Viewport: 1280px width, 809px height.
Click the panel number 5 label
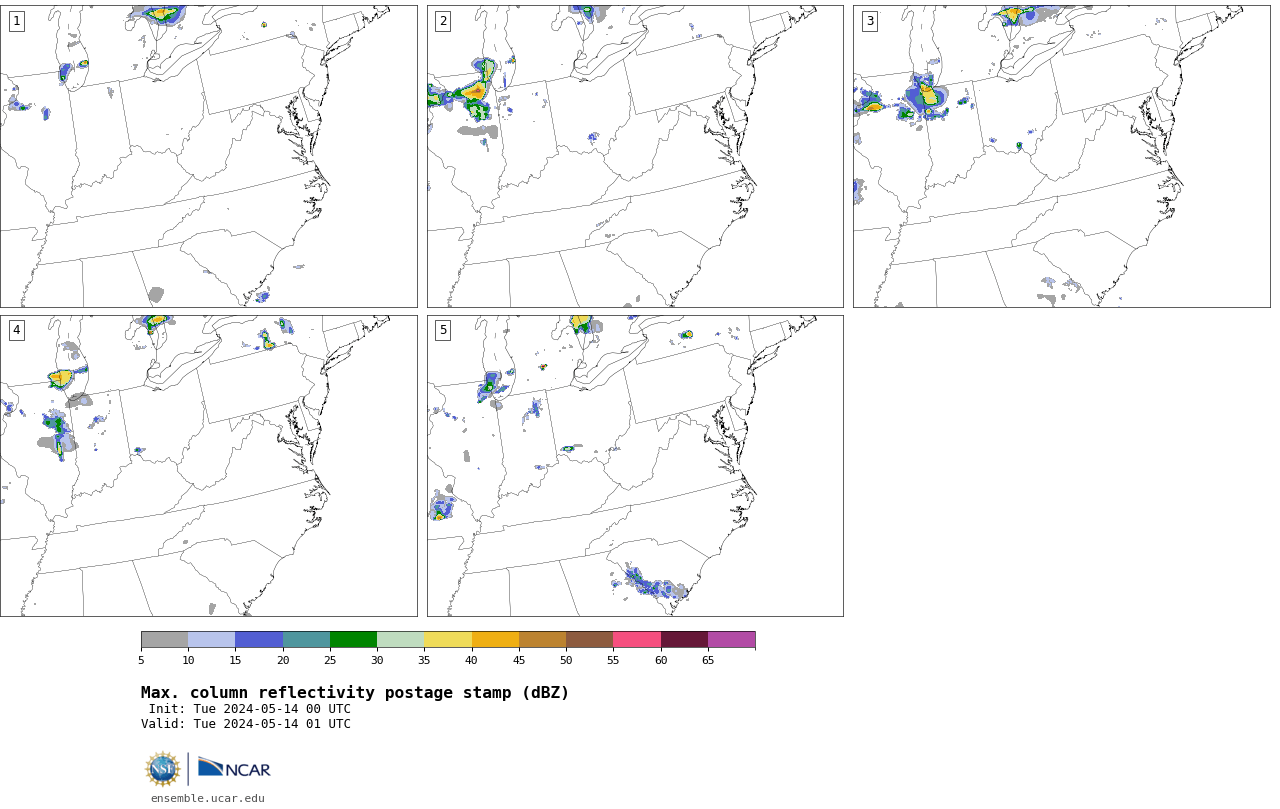(443, 330)
